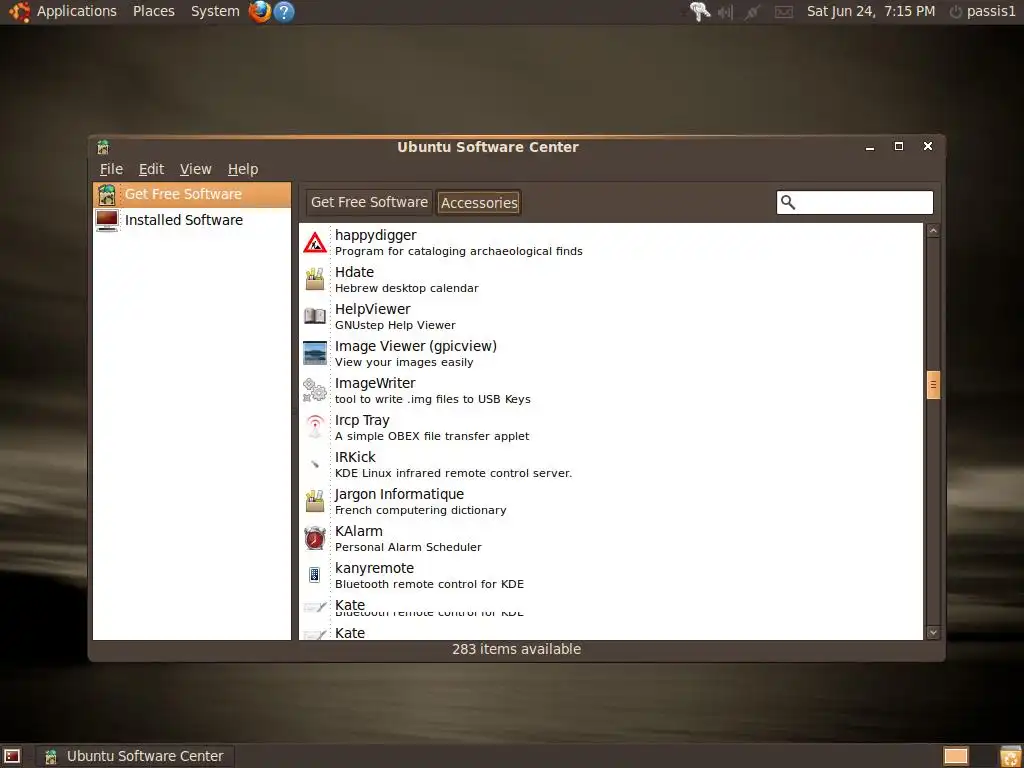Click the IRKick icon
The width and height of the screenshot is (1024, 768).
(x=315, y=464)
